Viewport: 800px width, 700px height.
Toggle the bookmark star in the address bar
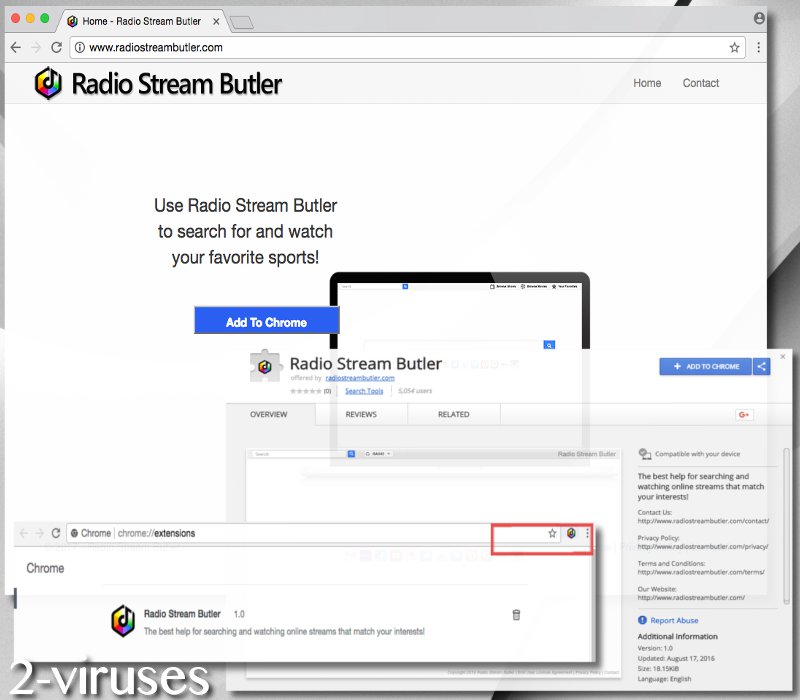[735, 47]
